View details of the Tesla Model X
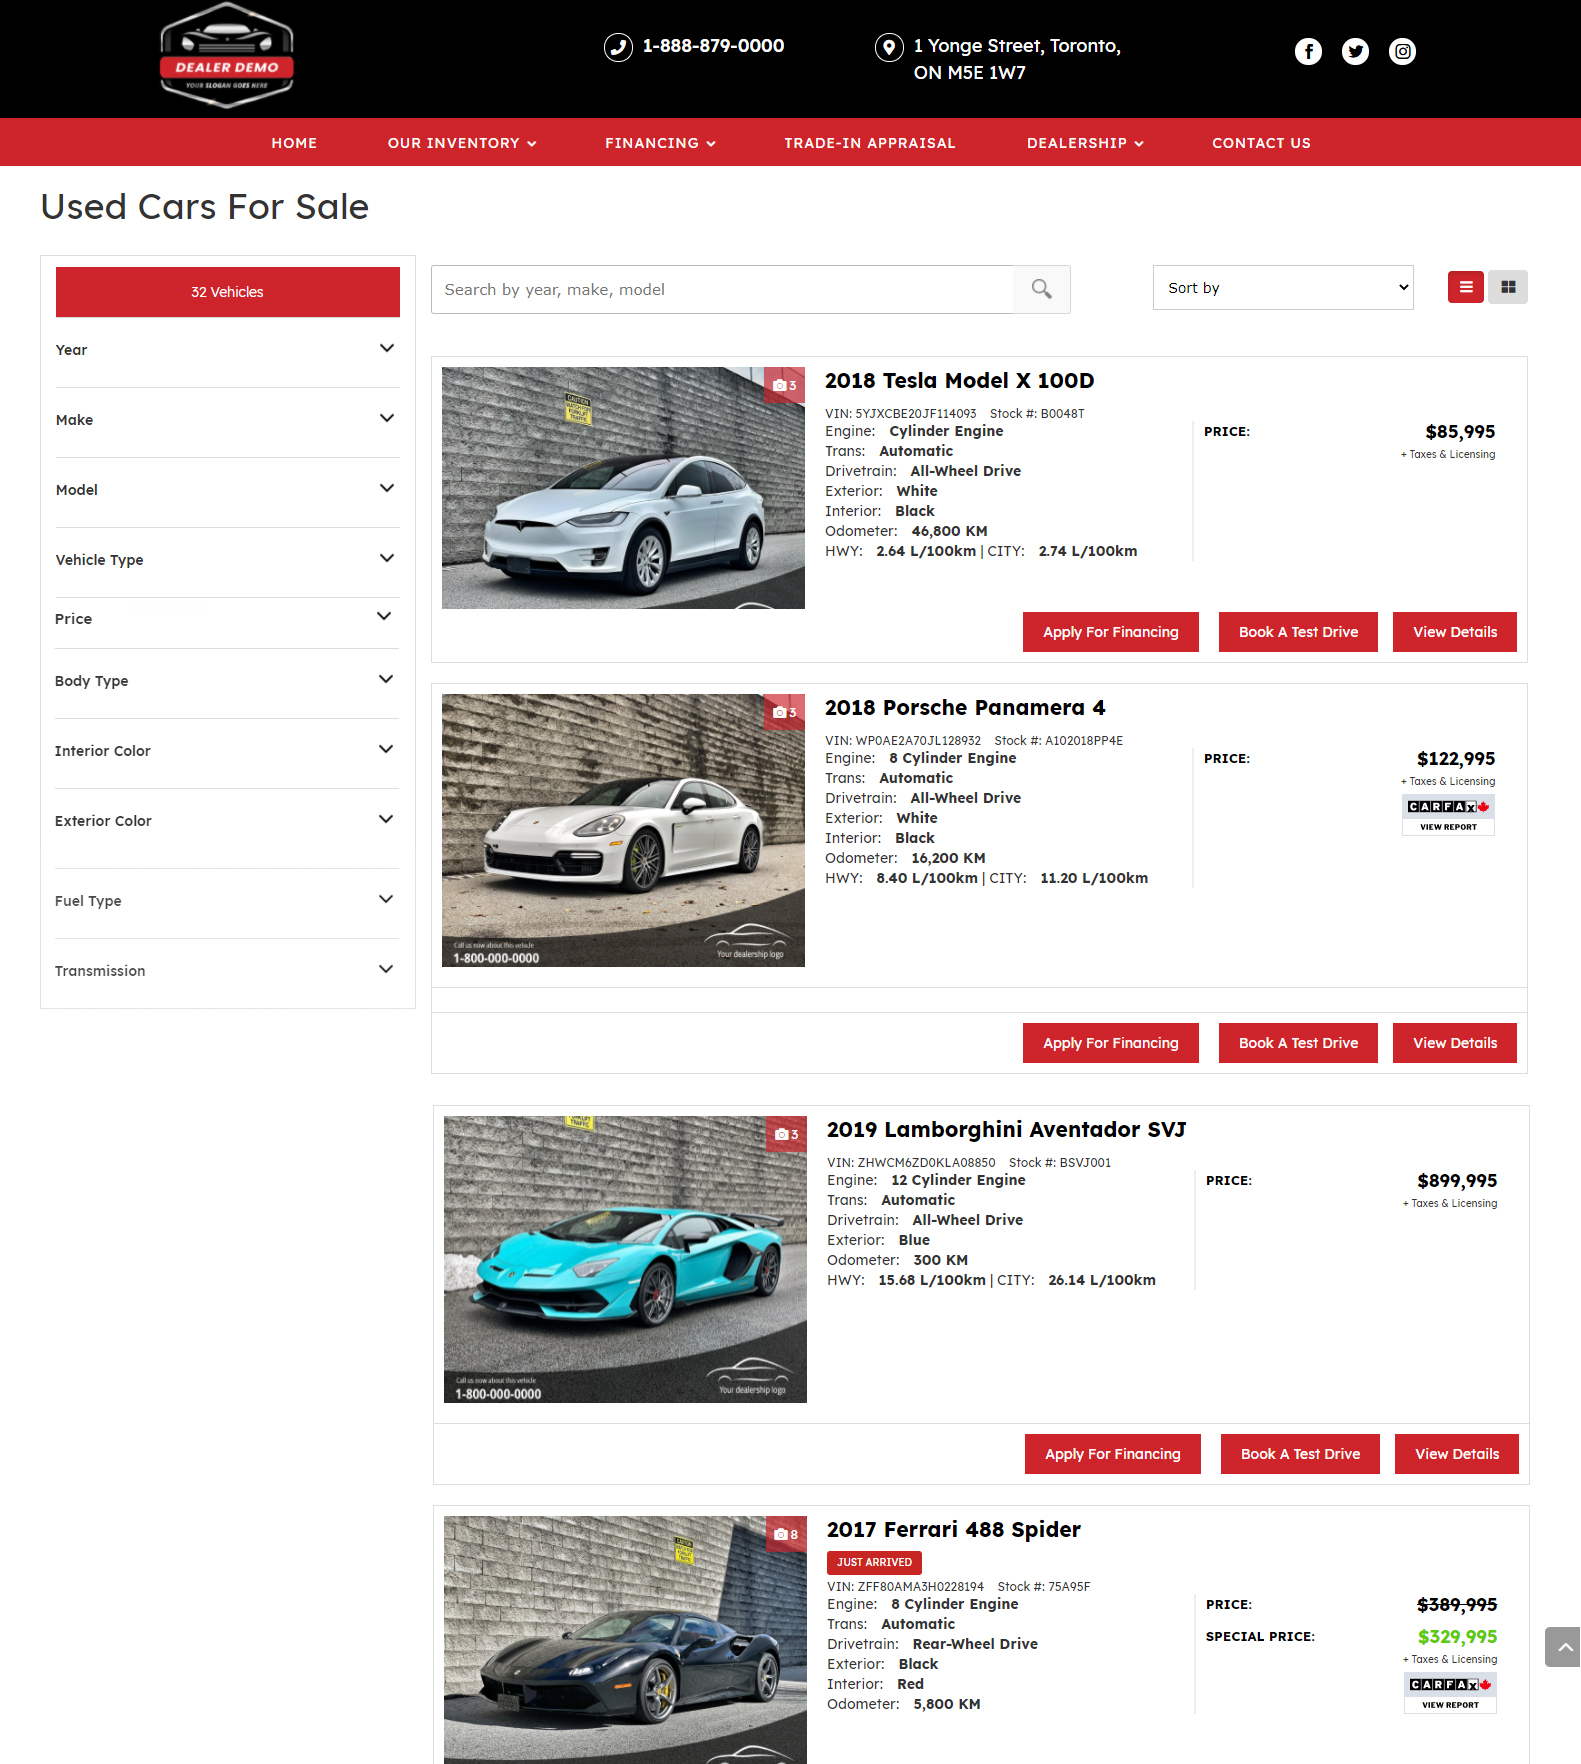Image resolution: width=1581 pixels, height=1764 pixels. pos(1455,632)
